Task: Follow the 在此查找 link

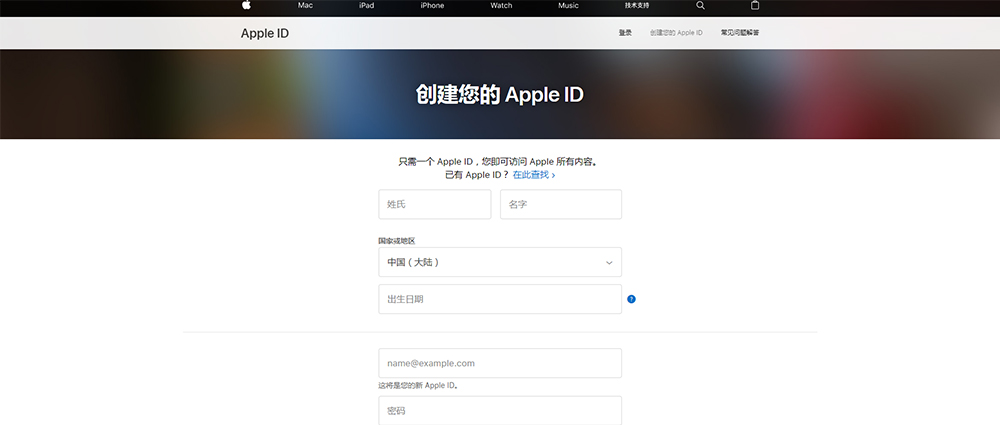Action: (x=534, y=175)
